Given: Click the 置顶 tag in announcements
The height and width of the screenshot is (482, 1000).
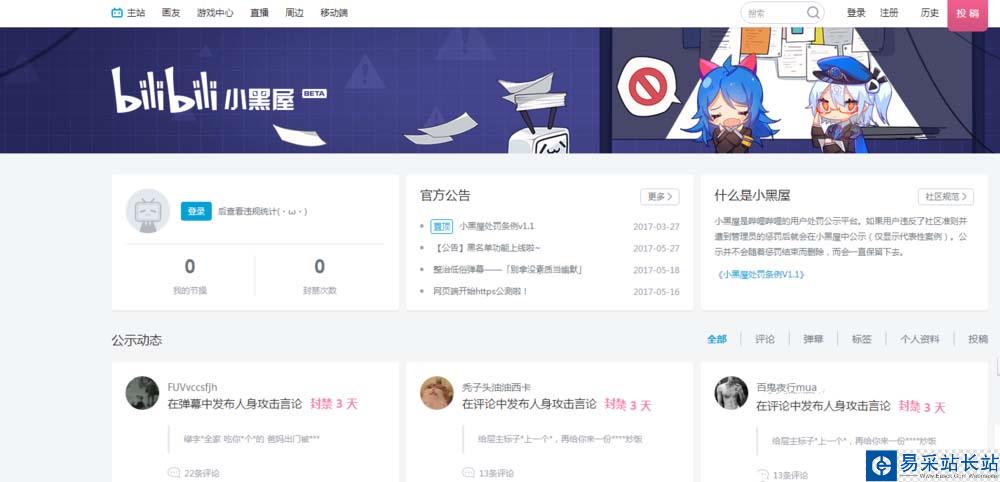Looking at the screenshot, I should point(441,226).
